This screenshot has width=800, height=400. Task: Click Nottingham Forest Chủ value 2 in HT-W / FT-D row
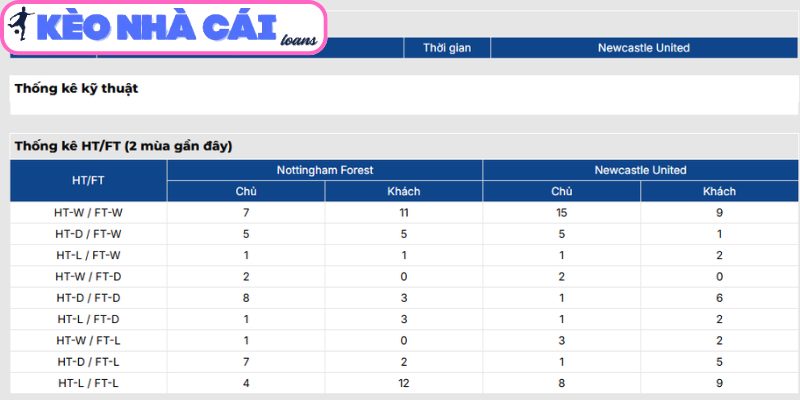click(246, 277)
